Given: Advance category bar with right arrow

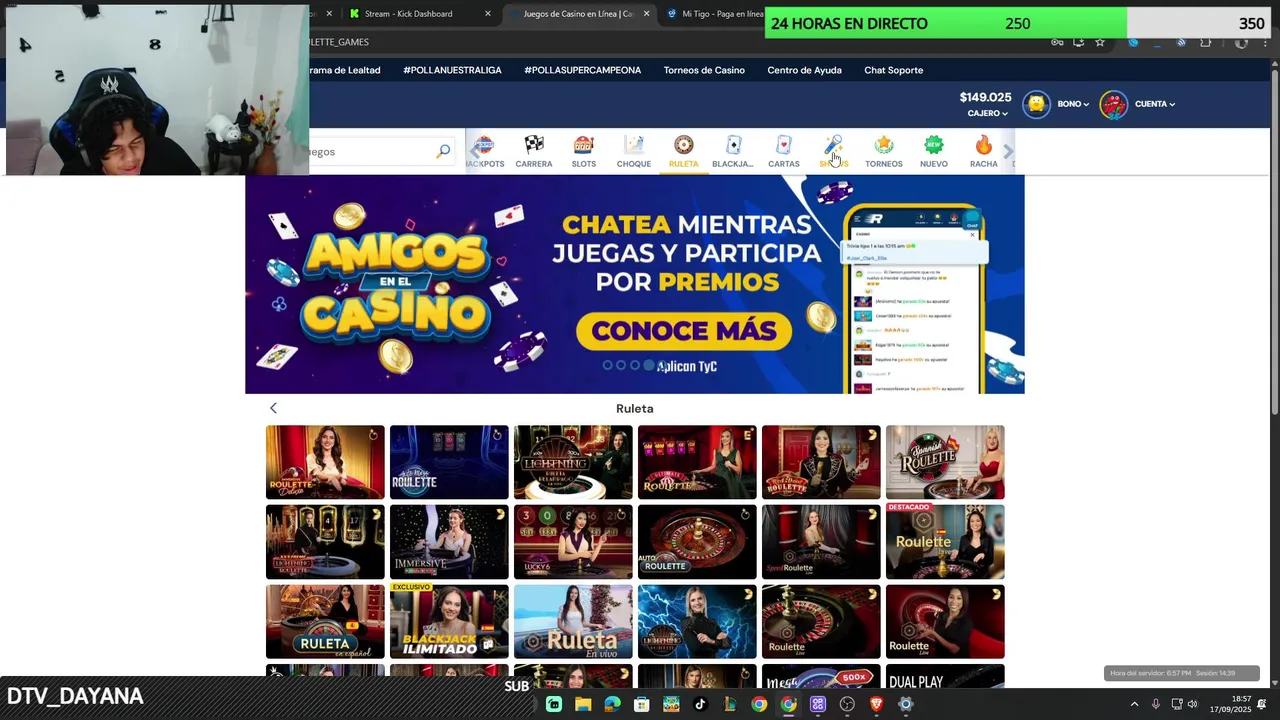Looking at the screenshot, I should [1008, 152].
